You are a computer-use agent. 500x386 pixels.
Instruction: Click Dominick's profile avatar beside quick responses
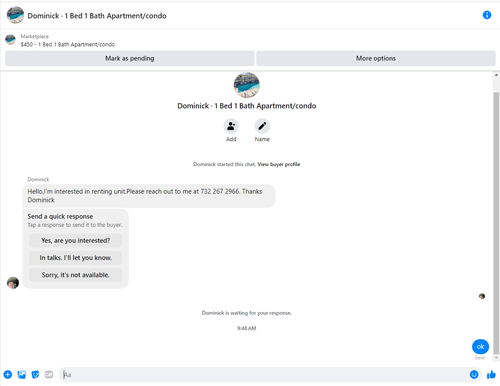point(13,283)
